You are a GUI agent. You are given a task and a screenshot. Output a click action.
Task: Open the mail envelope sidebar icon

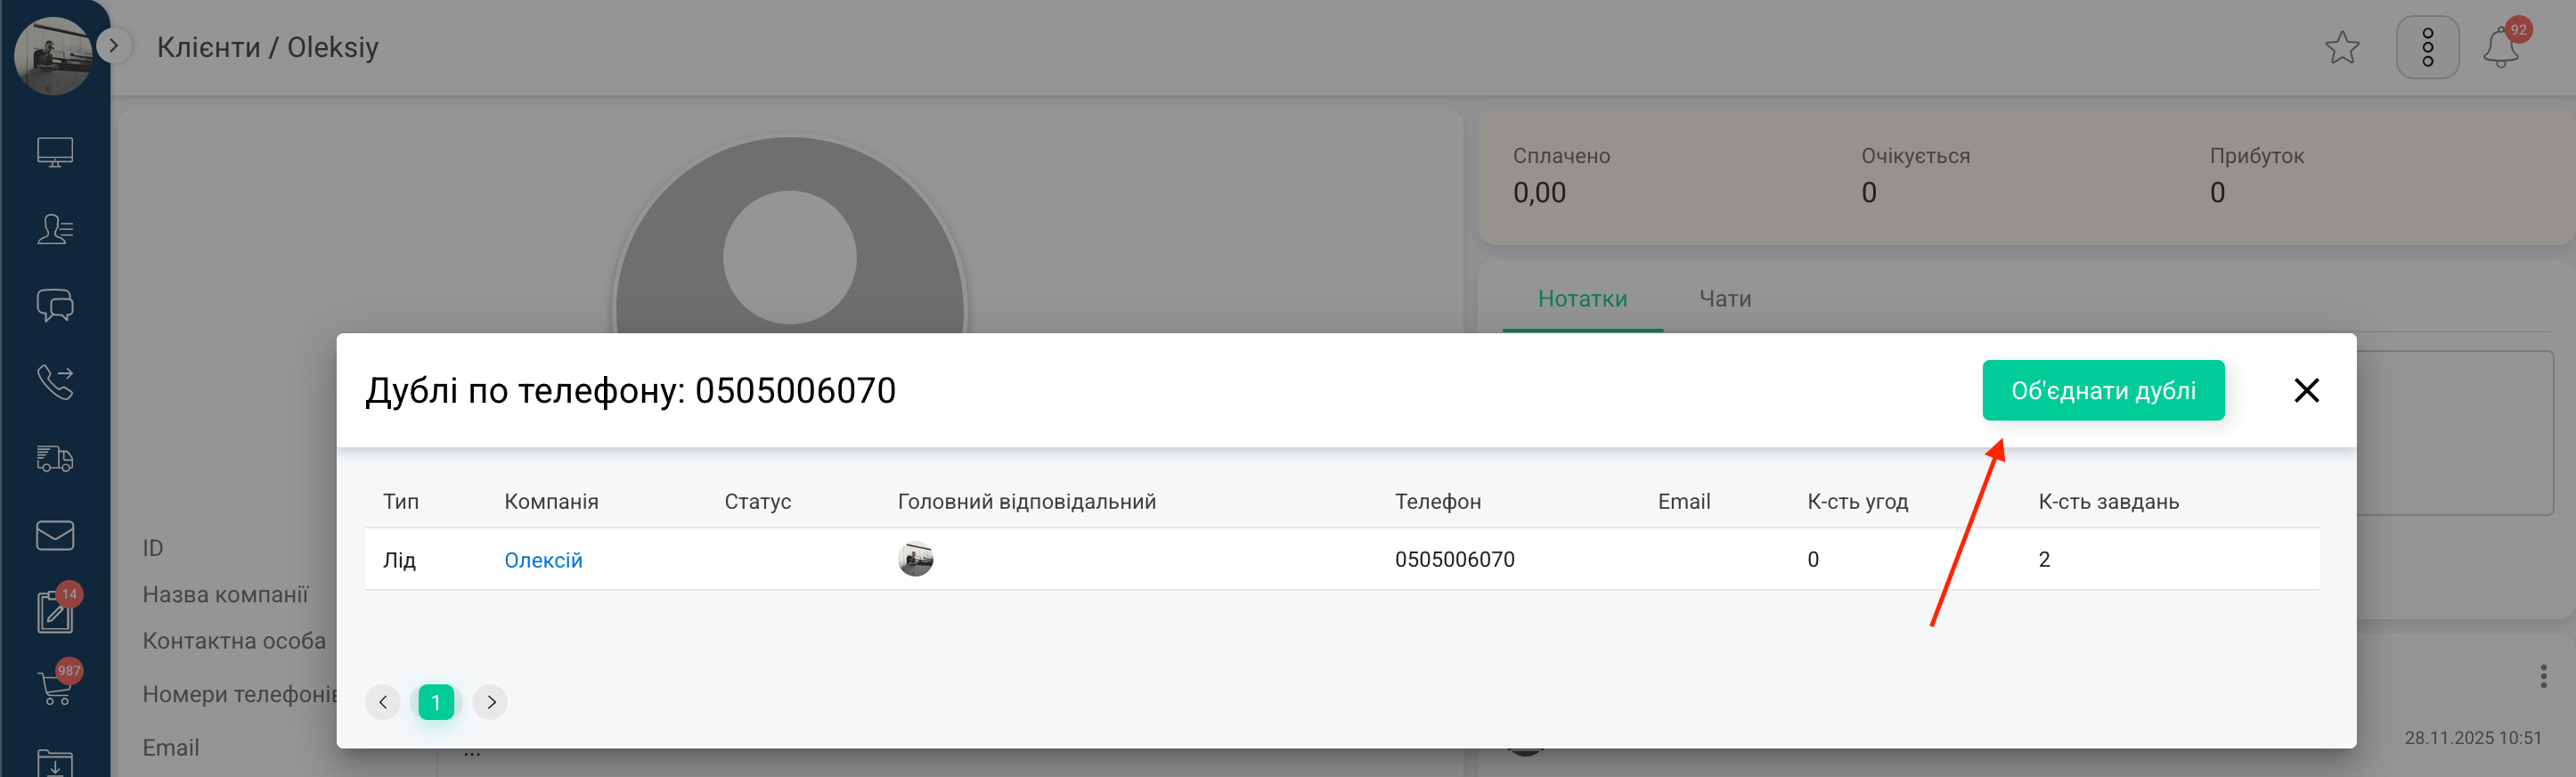click(x=54, y=535)
